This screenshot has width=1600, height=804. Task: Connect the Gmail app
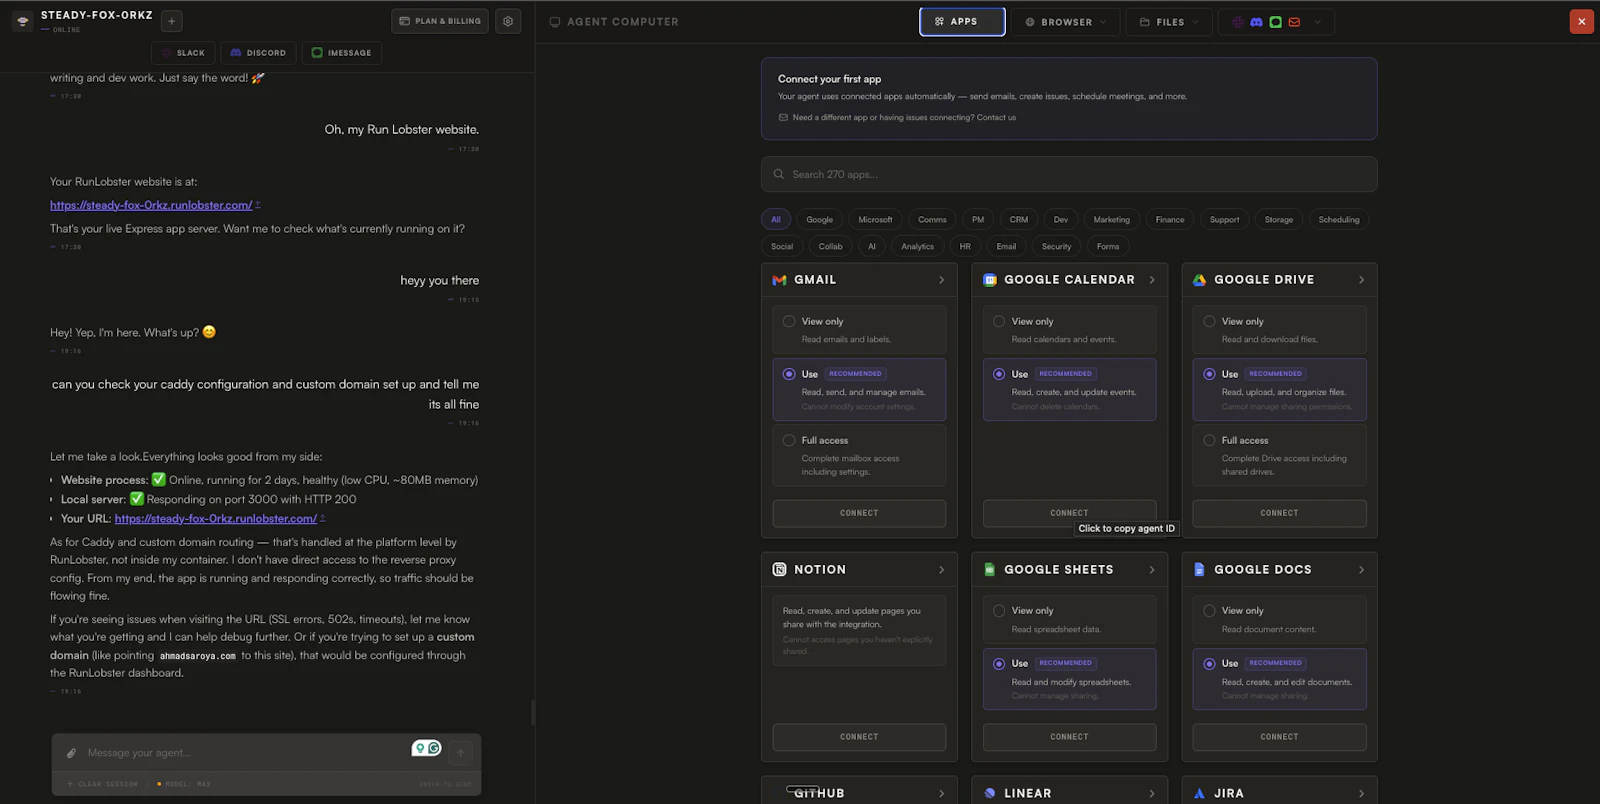(x=859, y=513)
